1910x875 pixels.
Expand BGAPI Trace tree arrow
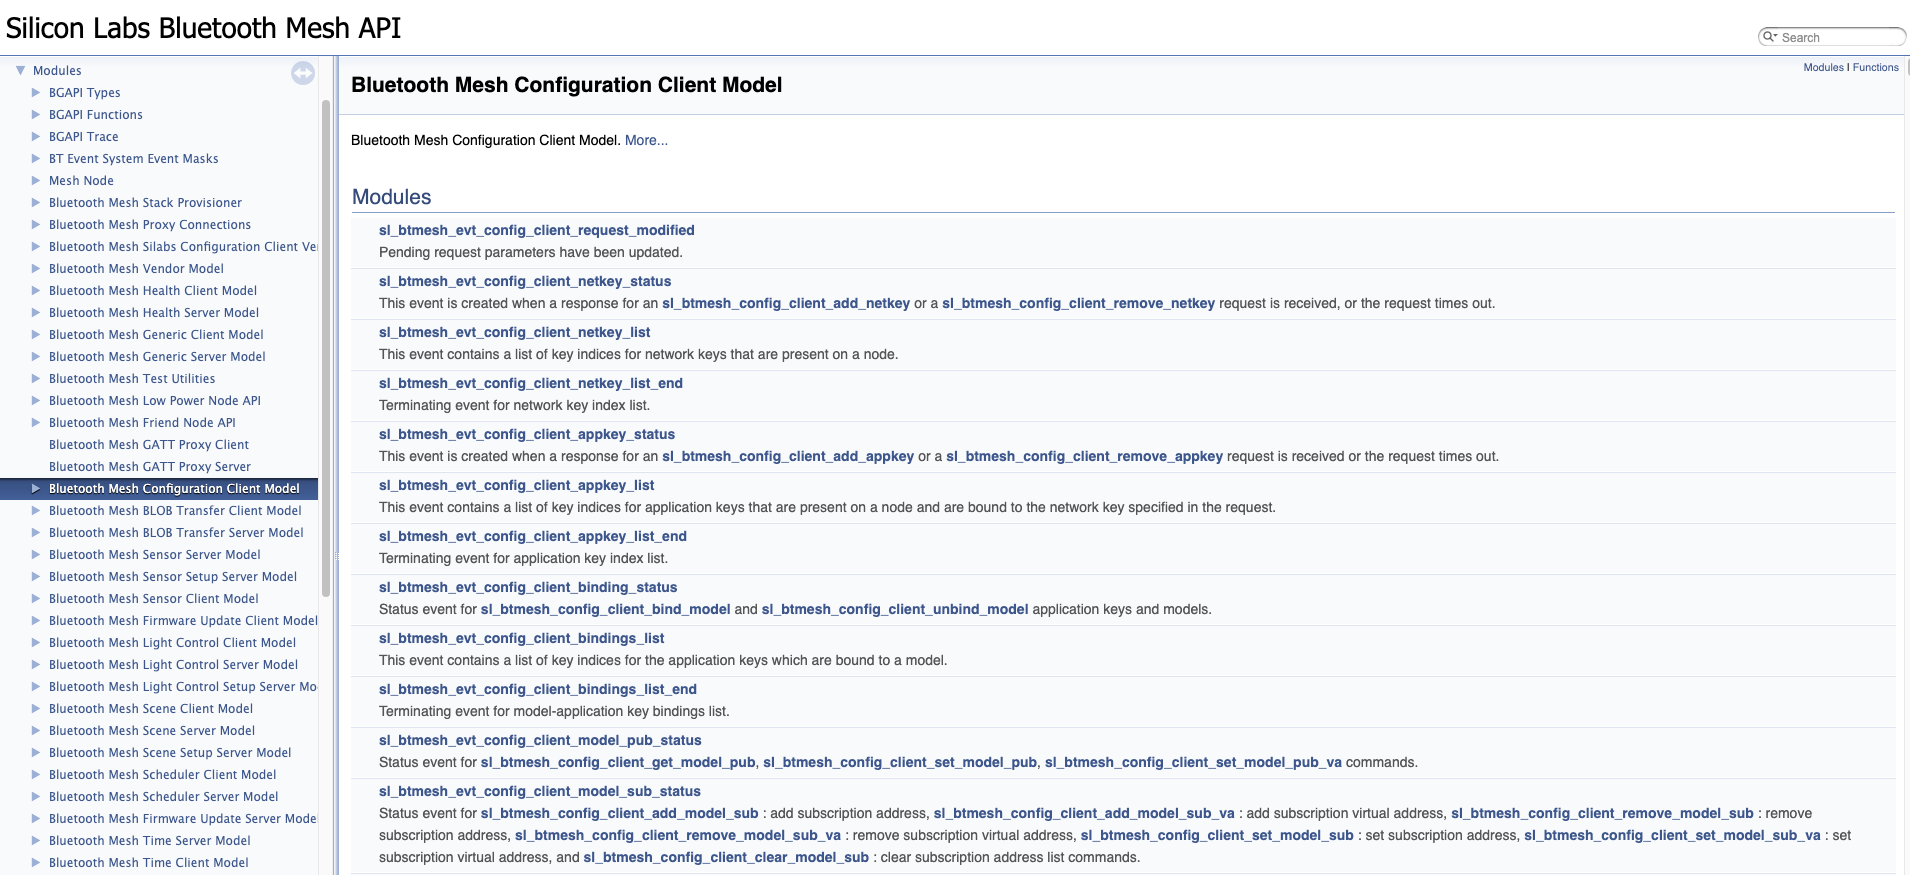click(x=36, y=136)
